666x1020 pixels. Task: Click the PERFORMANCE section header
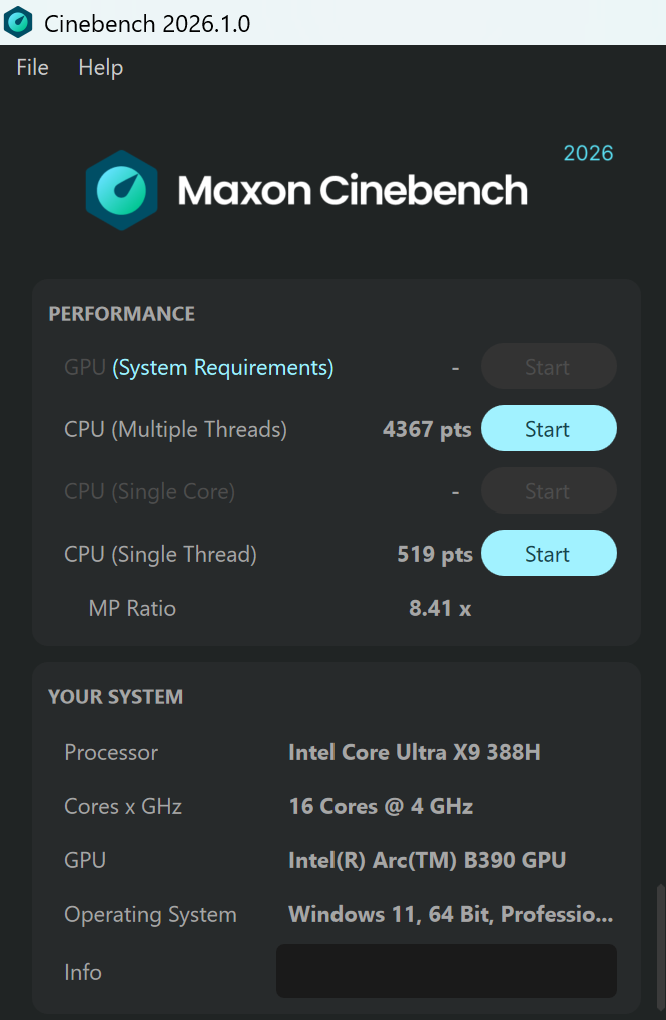(121, 314)
